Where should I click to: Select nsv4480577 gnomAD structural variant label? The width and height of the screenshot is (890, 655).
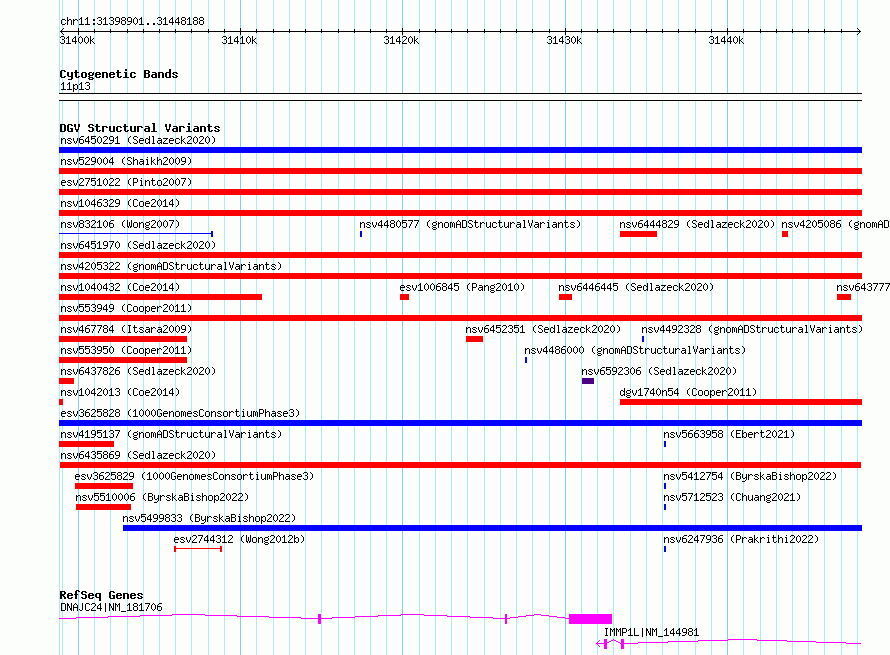pos(470,224)
